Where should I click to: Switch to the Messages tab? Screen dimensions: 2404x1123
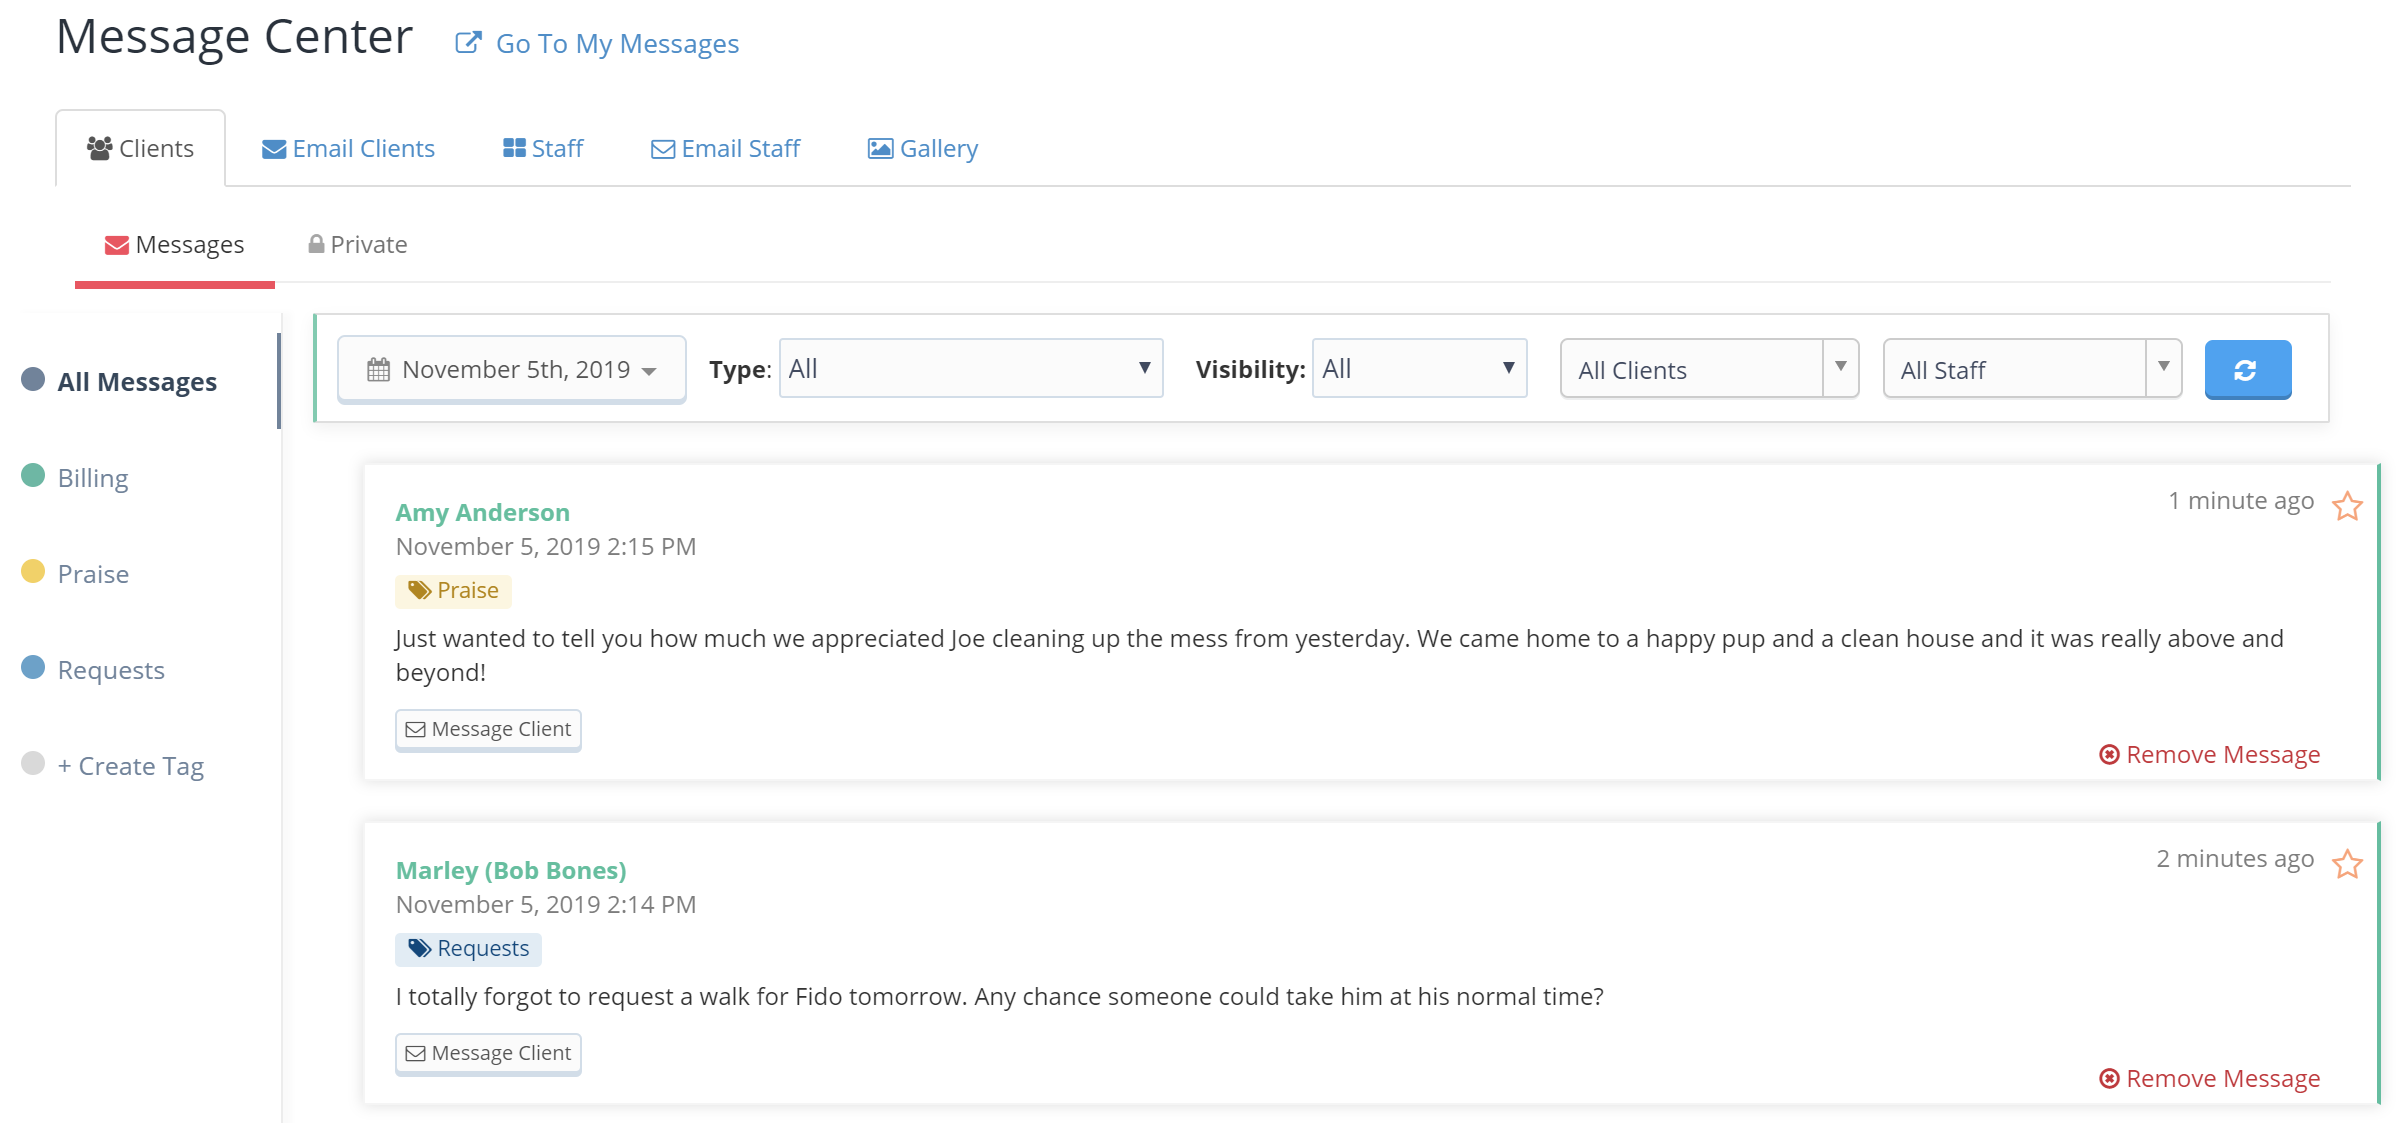[173, 244]
